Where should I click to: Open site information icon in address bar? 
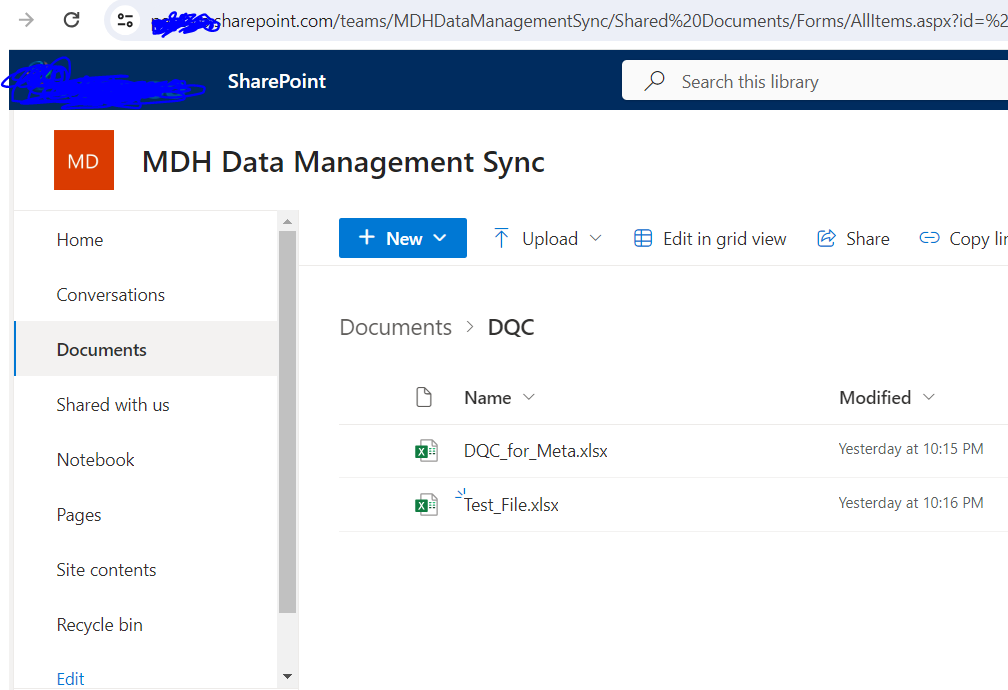pos(125,21)
